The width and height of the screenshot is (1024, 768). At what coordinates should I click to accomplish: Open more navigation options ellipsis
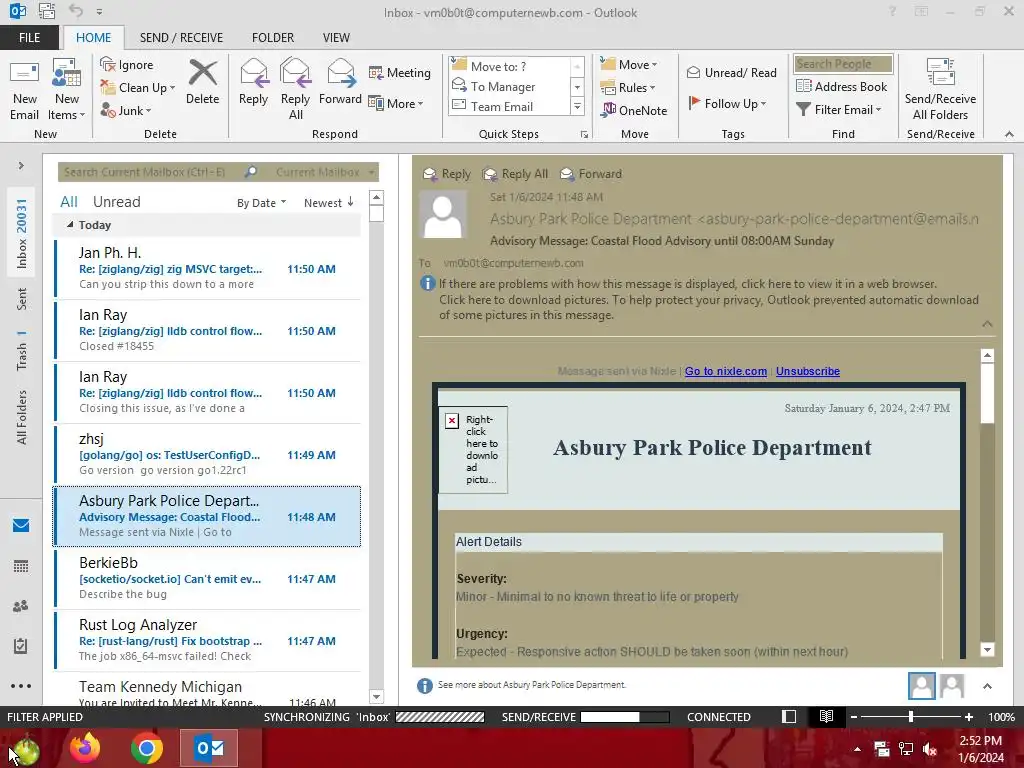coord(21,686)
